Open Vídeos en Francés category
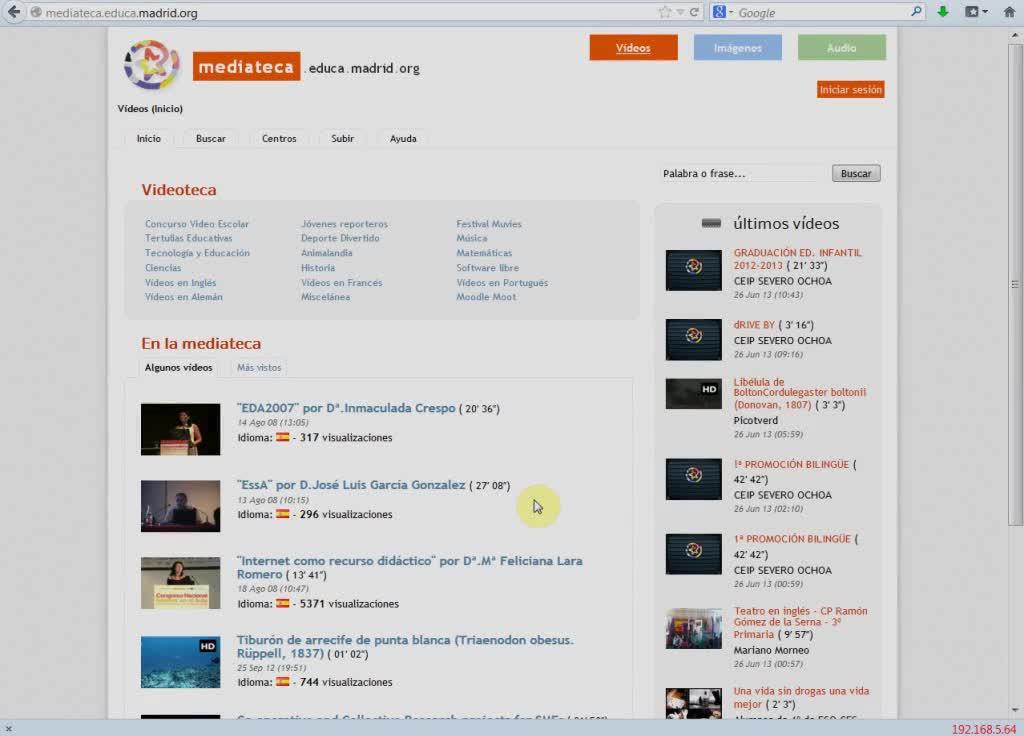This screenshot has width=1024, height=736. [x=341, y=283]
